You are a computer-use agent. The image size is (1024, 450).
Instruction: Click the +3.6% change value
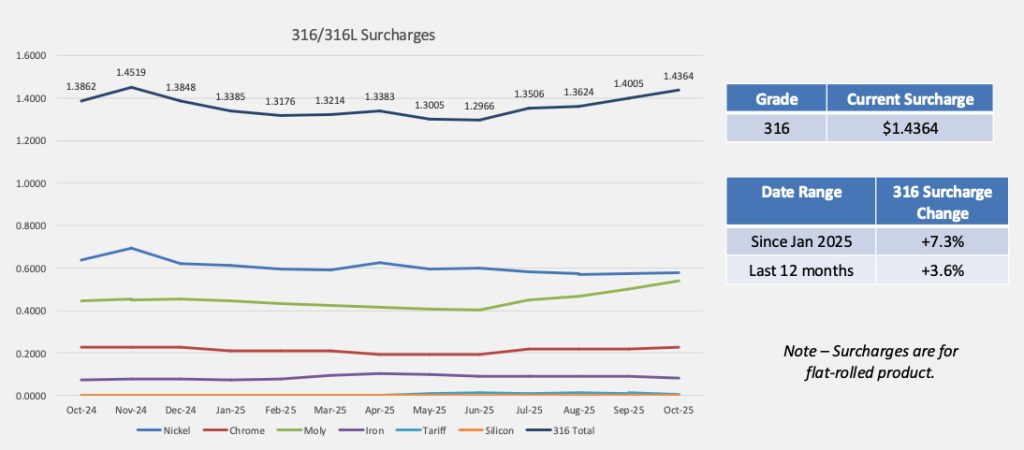coord(934,270)
